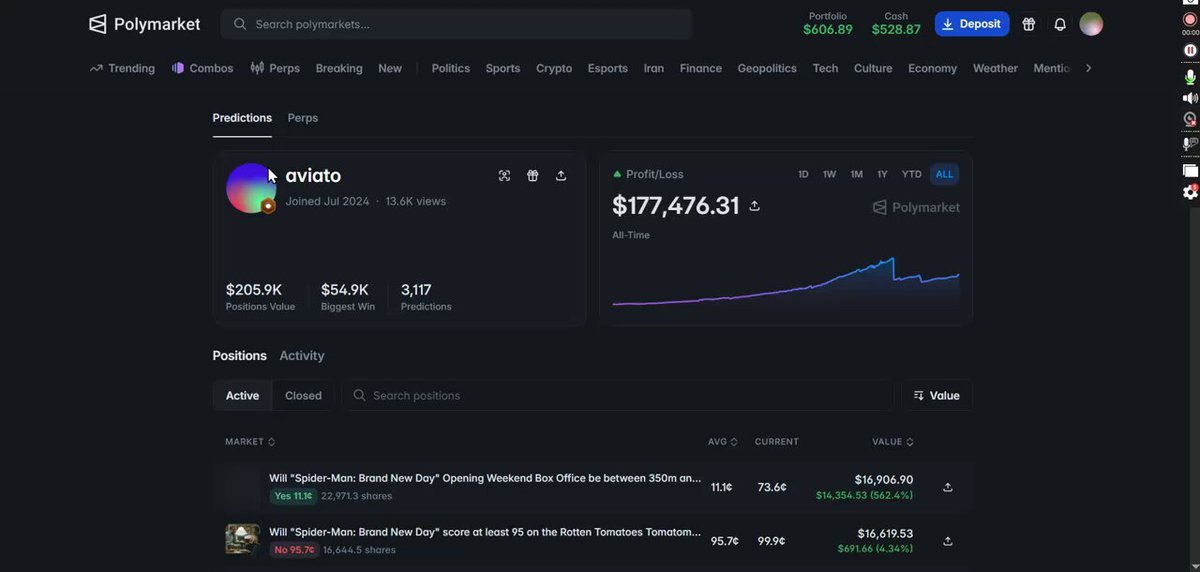
Task: Select the ALL profit range
Action: click(x=944, y=174)
